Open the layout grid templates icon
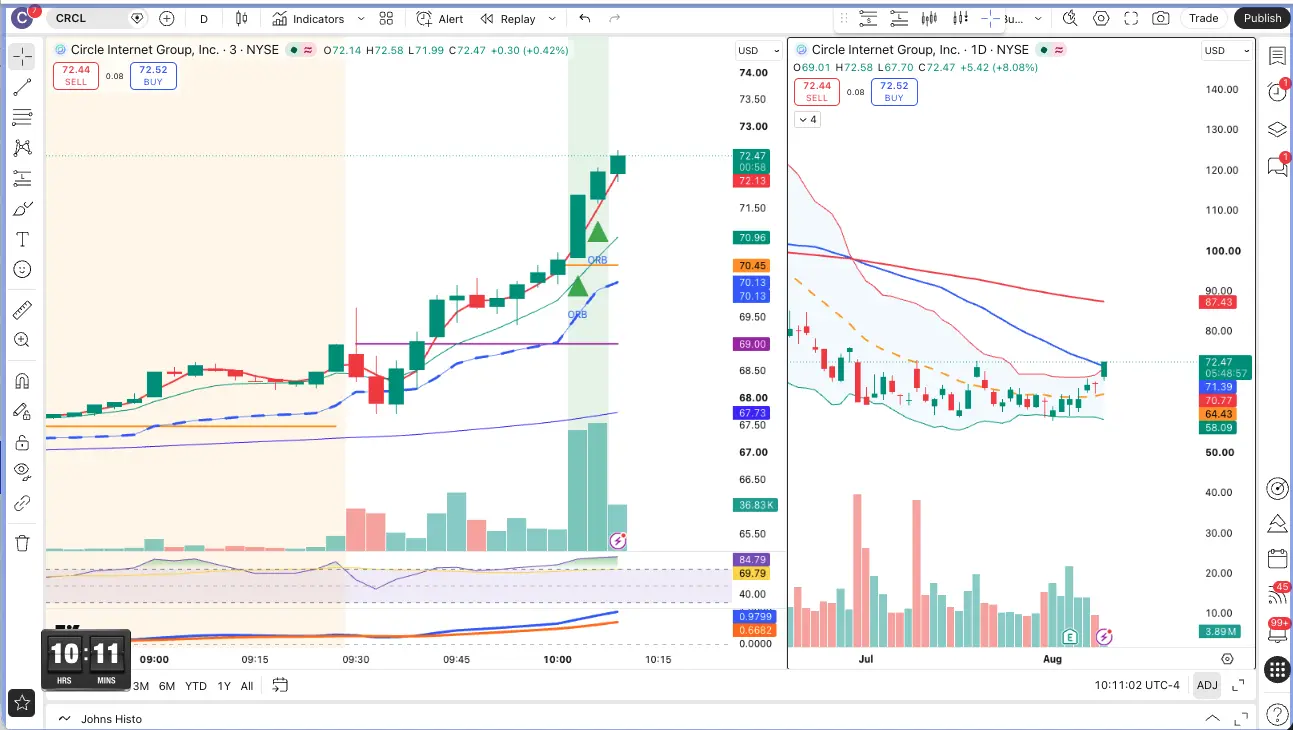 click(386, 18)
